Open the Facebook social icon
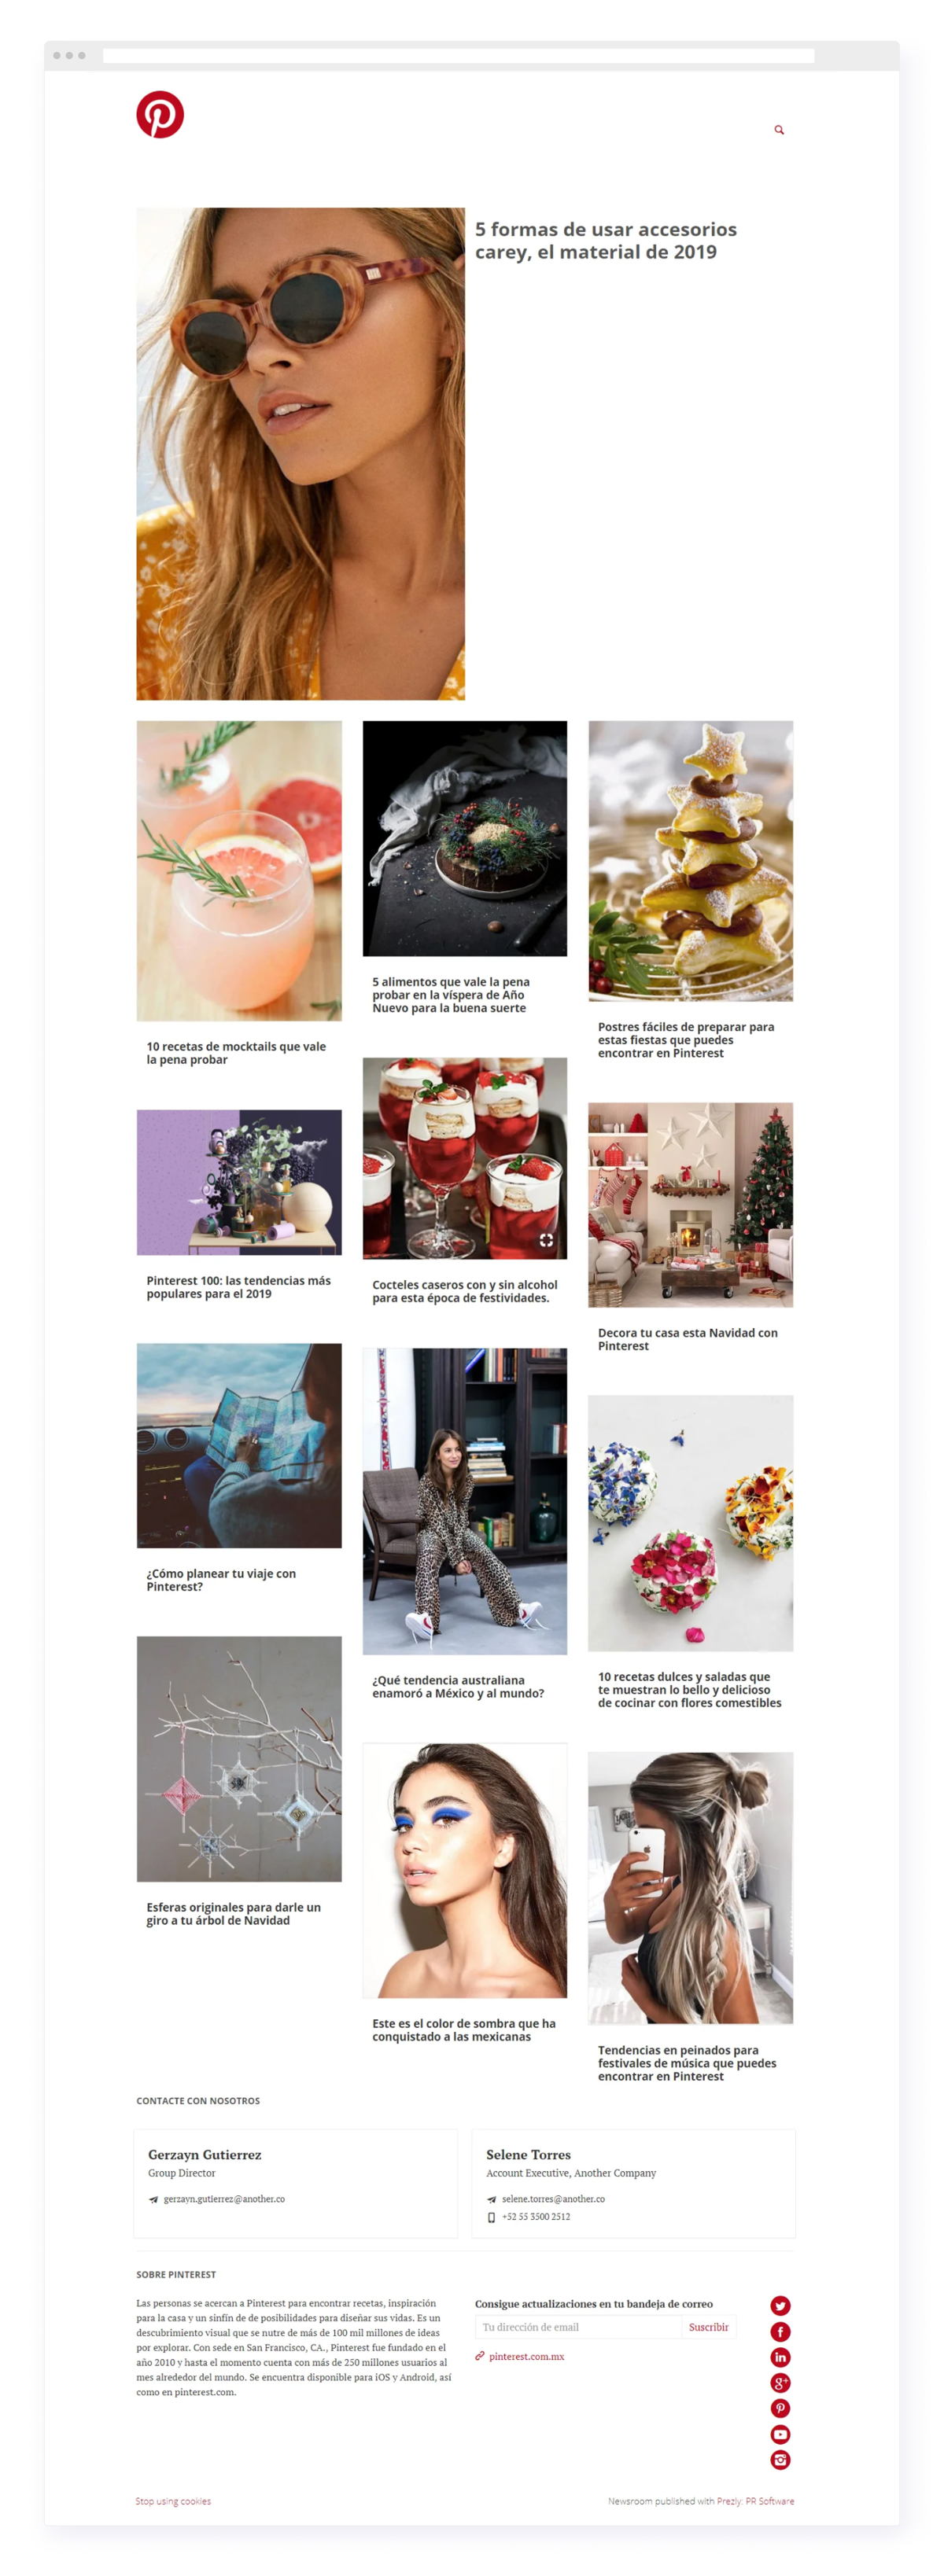Screen dimensions: 944x2576 coord(780,2331)
